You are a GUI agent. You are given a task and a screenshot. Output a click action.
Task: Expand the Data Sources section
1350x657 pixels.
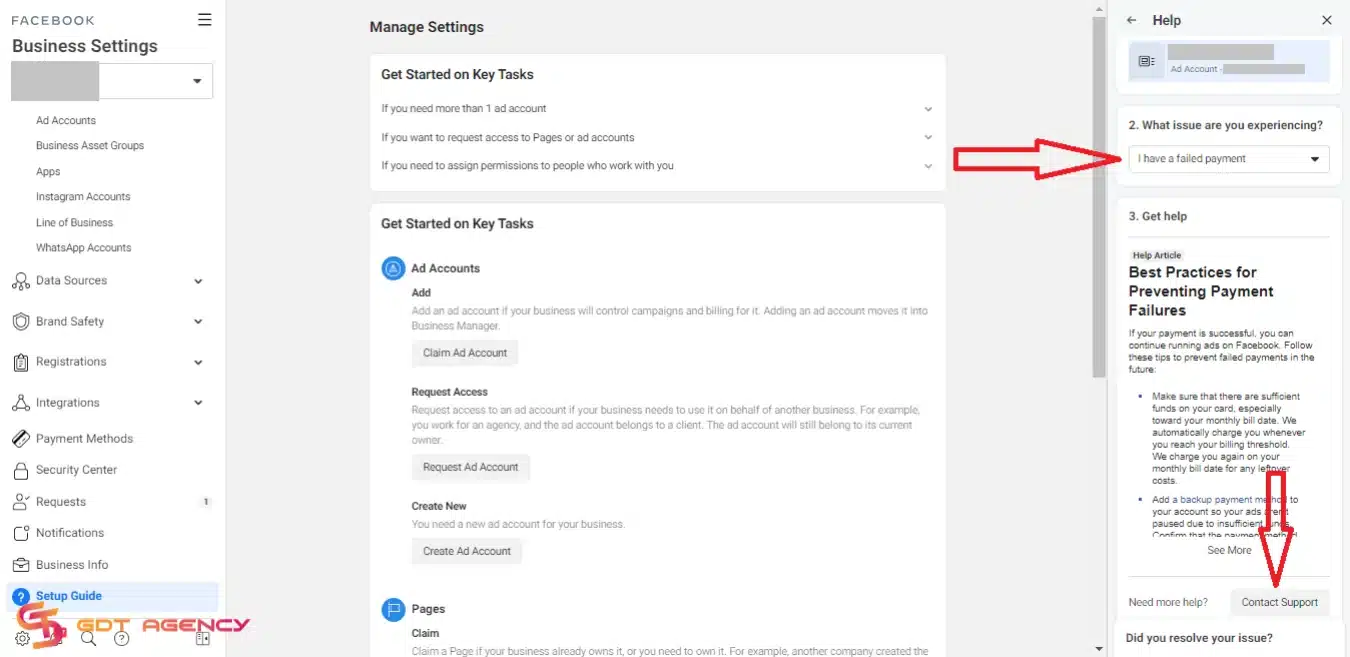tap(198, 281)
